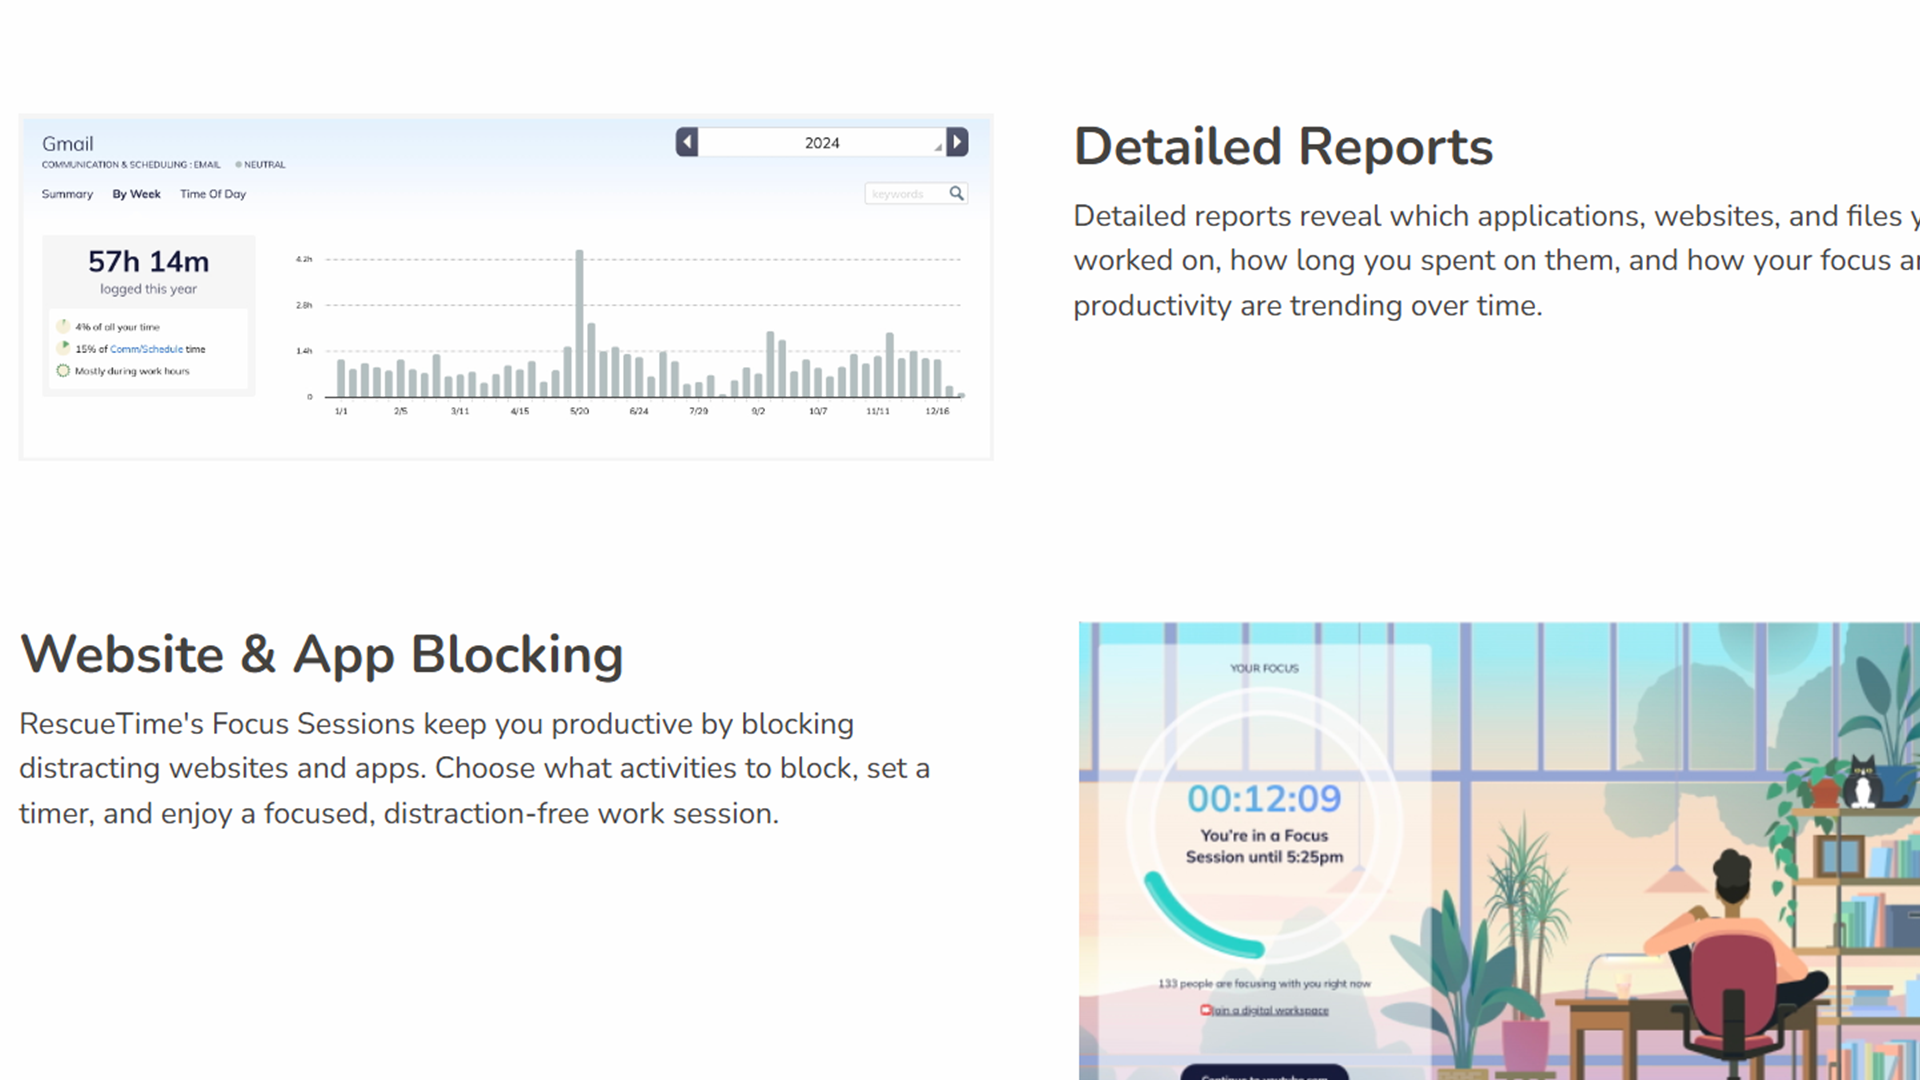Click the gray NEUTRAL status dot

(239, 164)
